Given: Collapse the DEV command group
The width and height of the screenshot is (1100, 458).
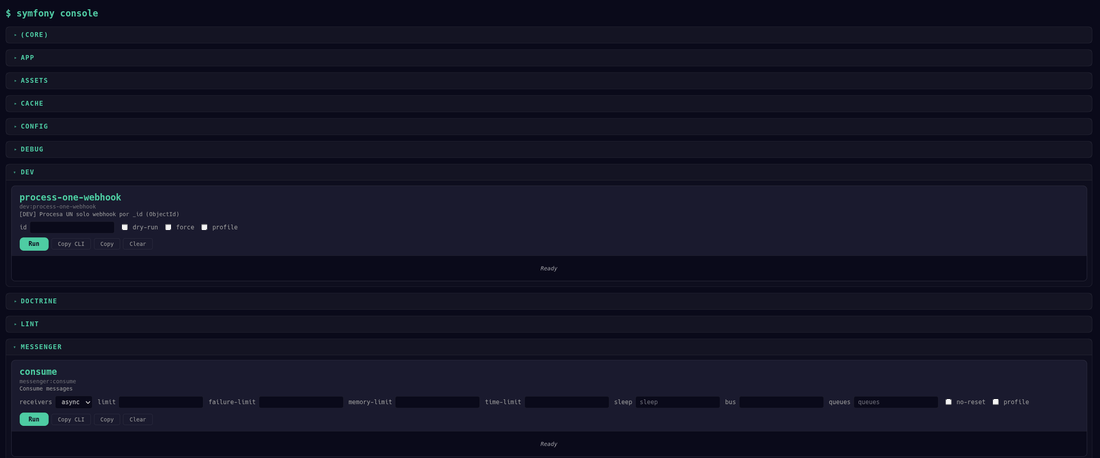Looking at the screenshot, I should click(x=549, y=172).
